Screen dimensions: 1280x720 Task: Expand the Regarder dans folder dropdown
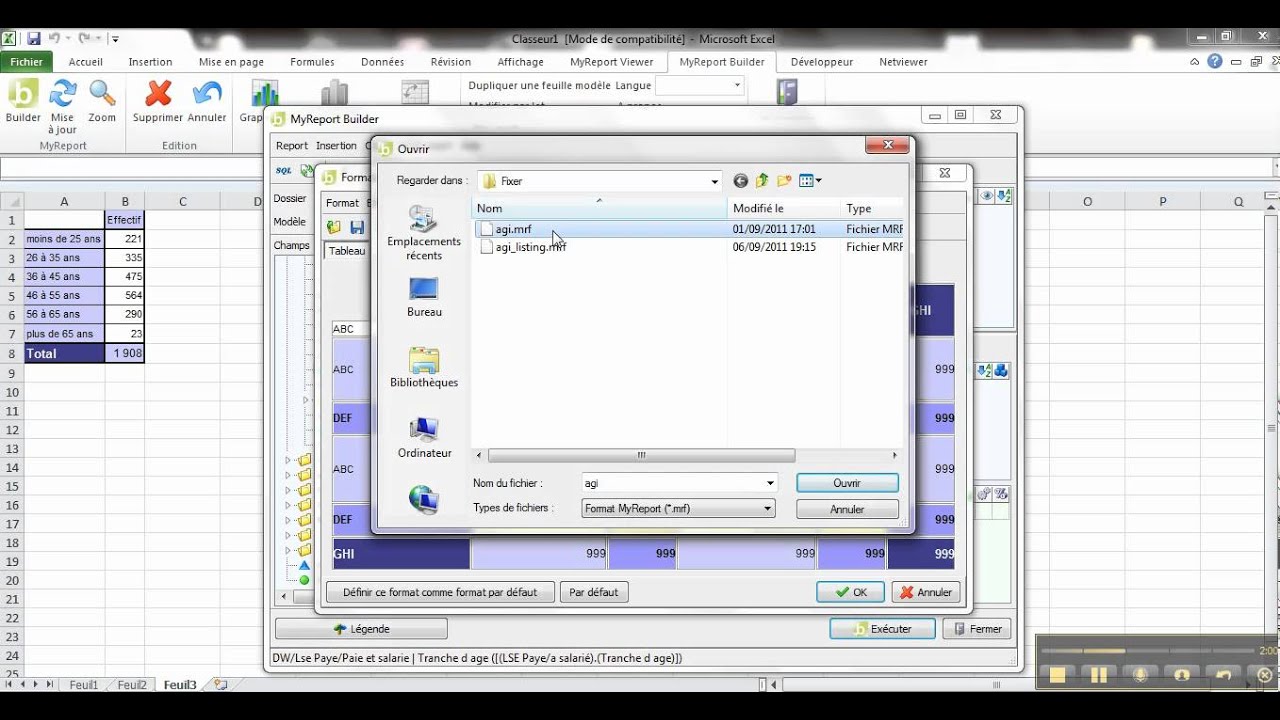[714, 182]
